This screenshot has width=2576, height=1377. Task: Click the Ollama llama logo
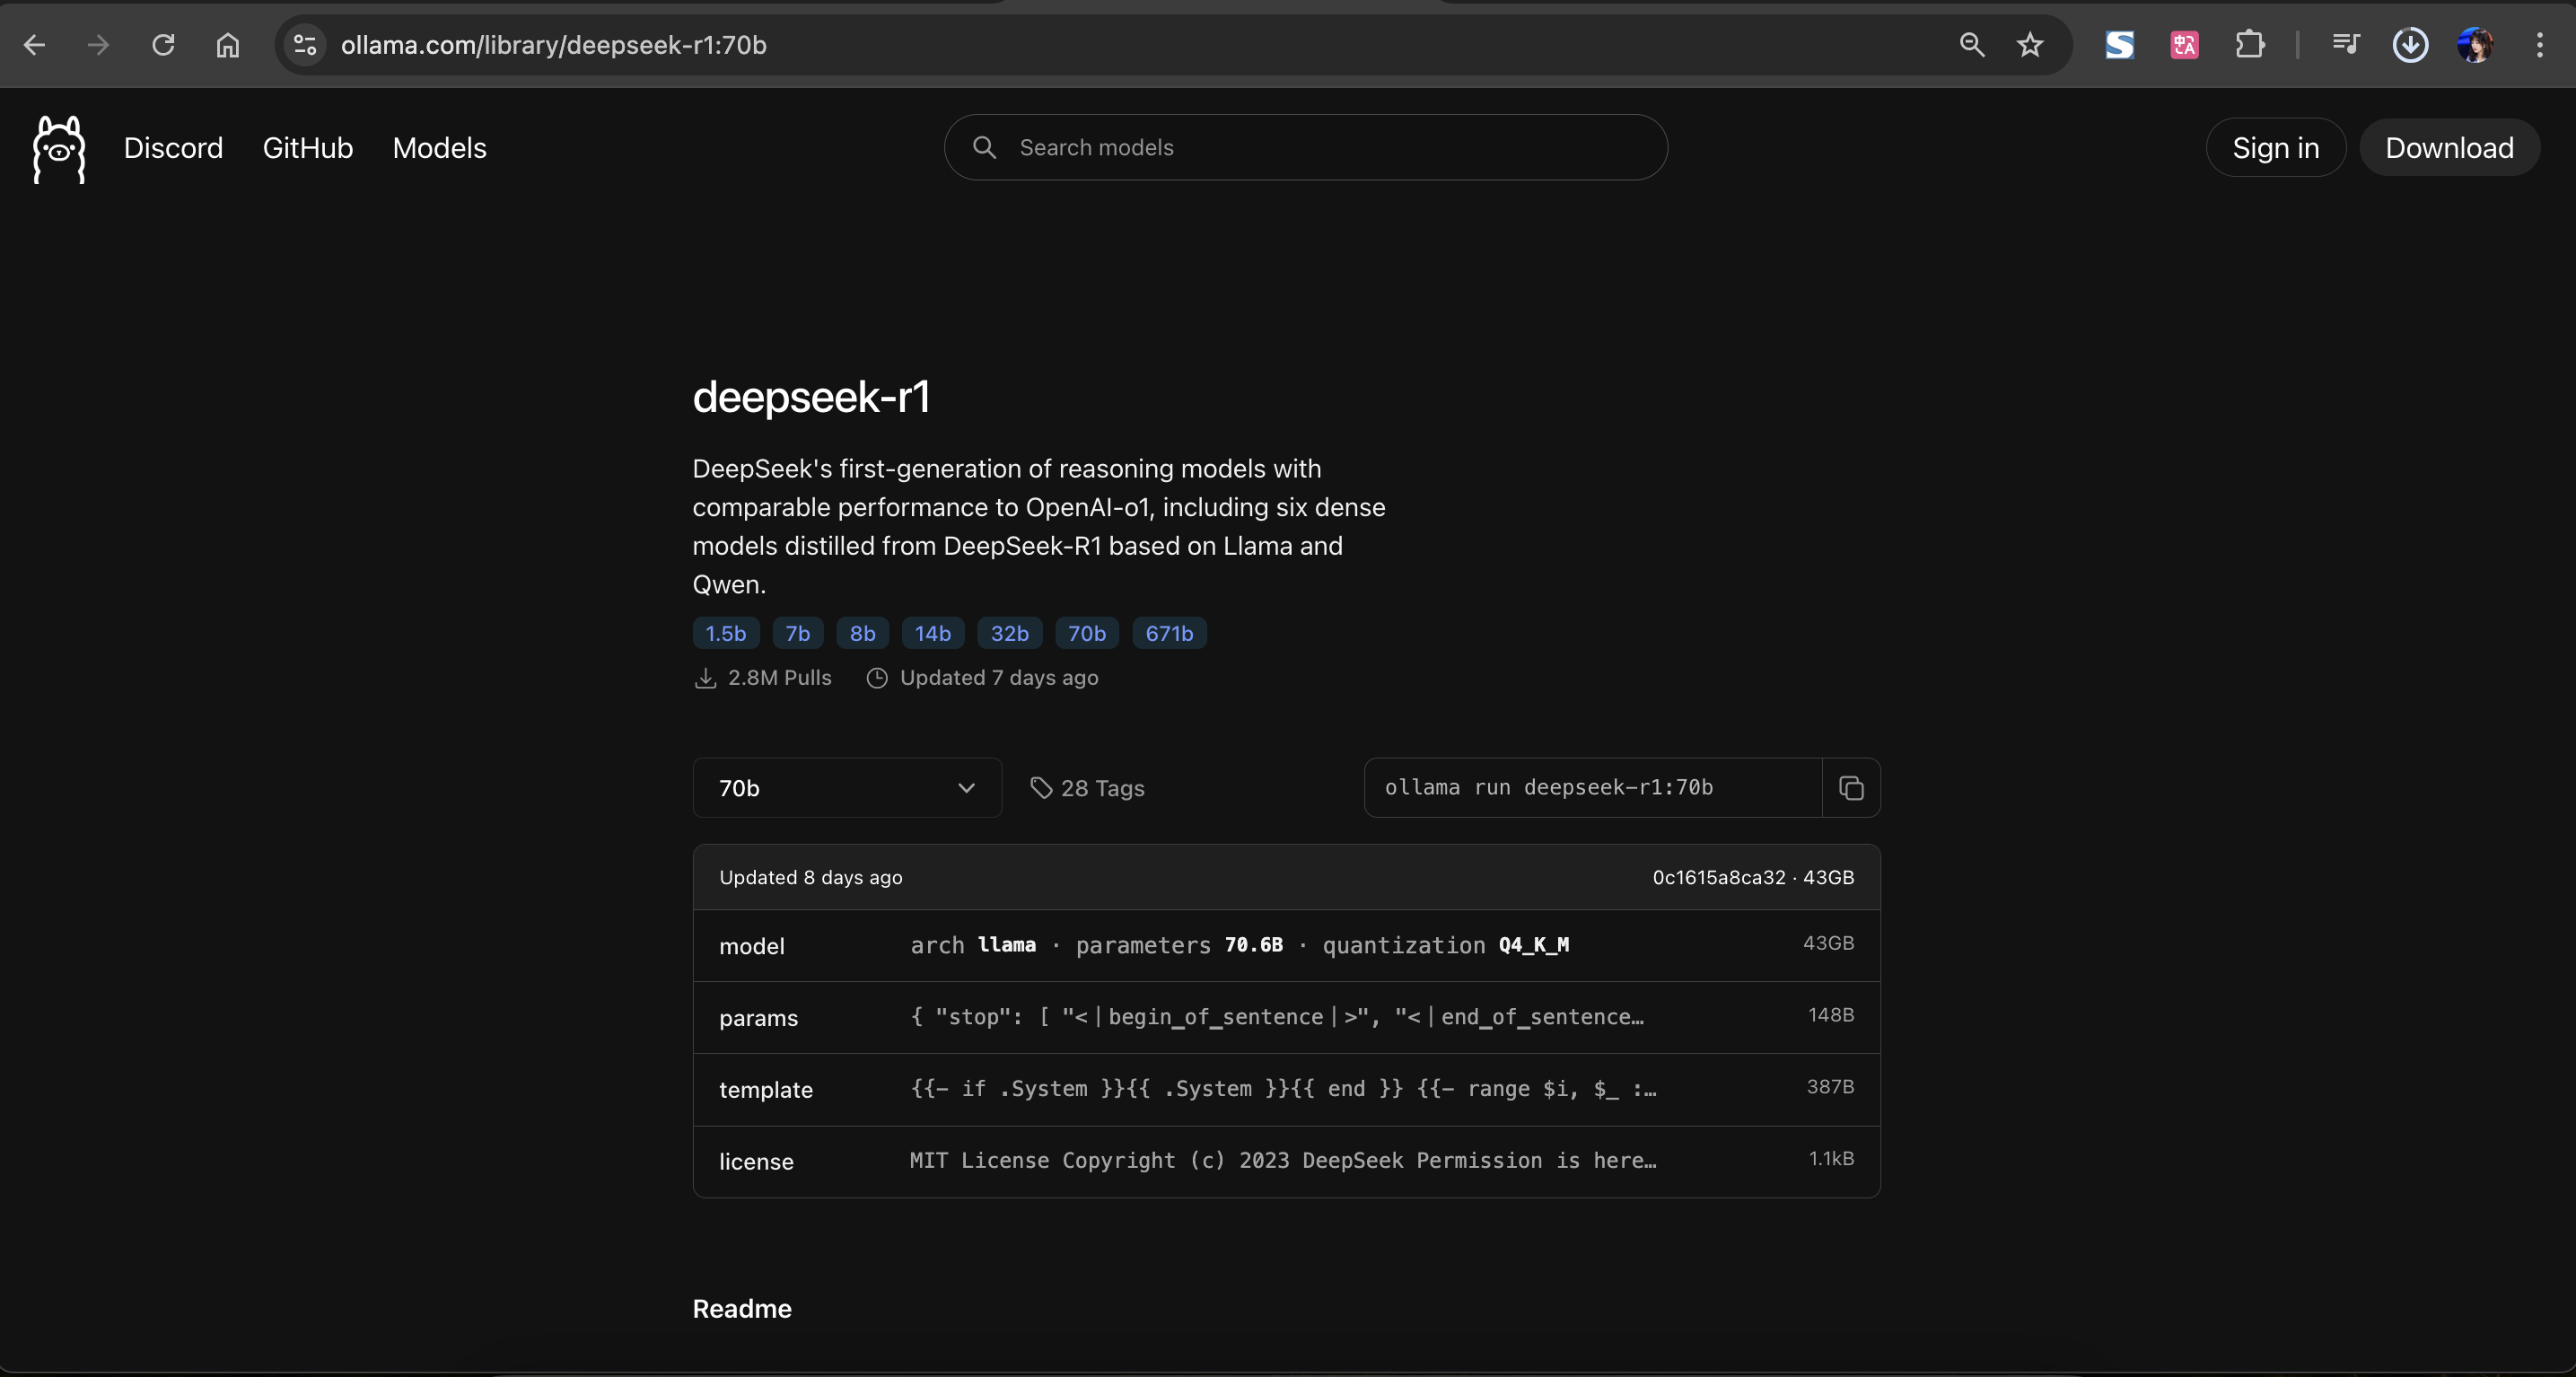click(59, 149)
